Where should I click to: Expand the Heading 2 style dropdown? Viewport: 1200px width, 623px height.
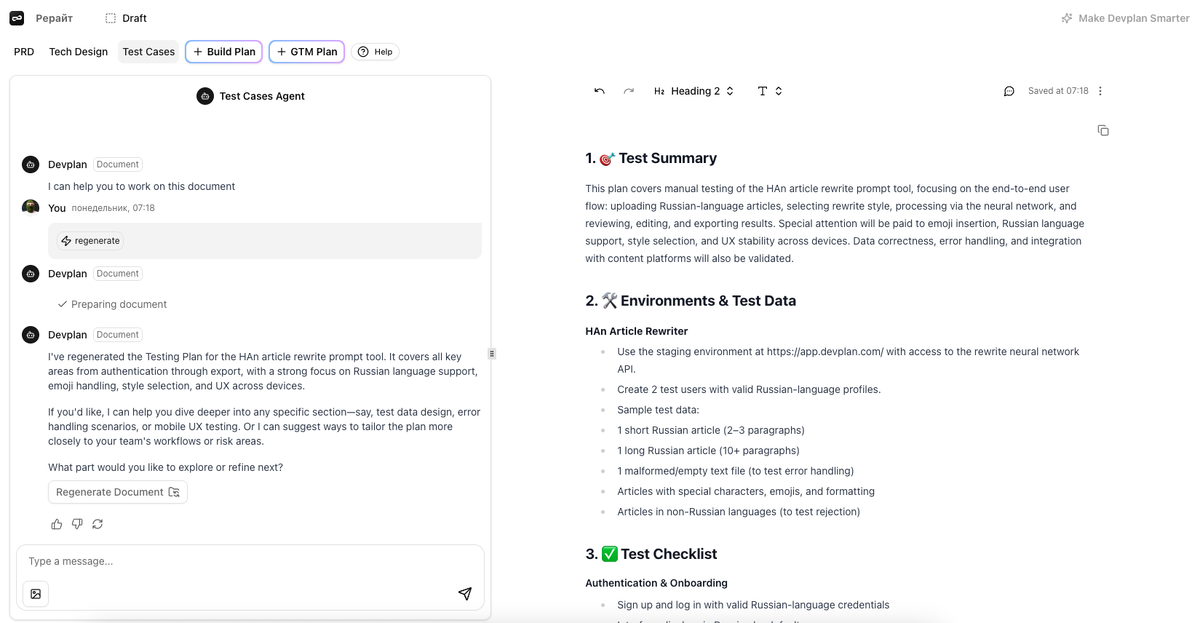pos(694,91)
